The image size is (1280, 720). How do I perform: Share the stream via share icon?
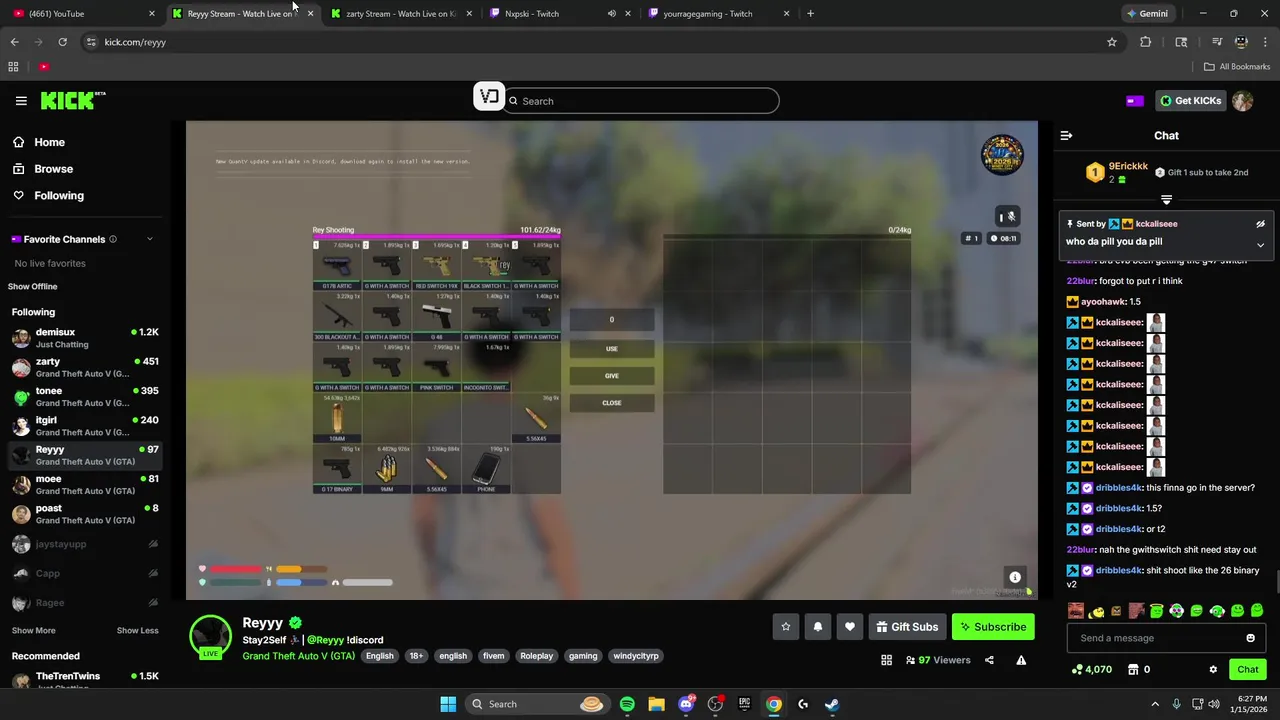[989, 660]
